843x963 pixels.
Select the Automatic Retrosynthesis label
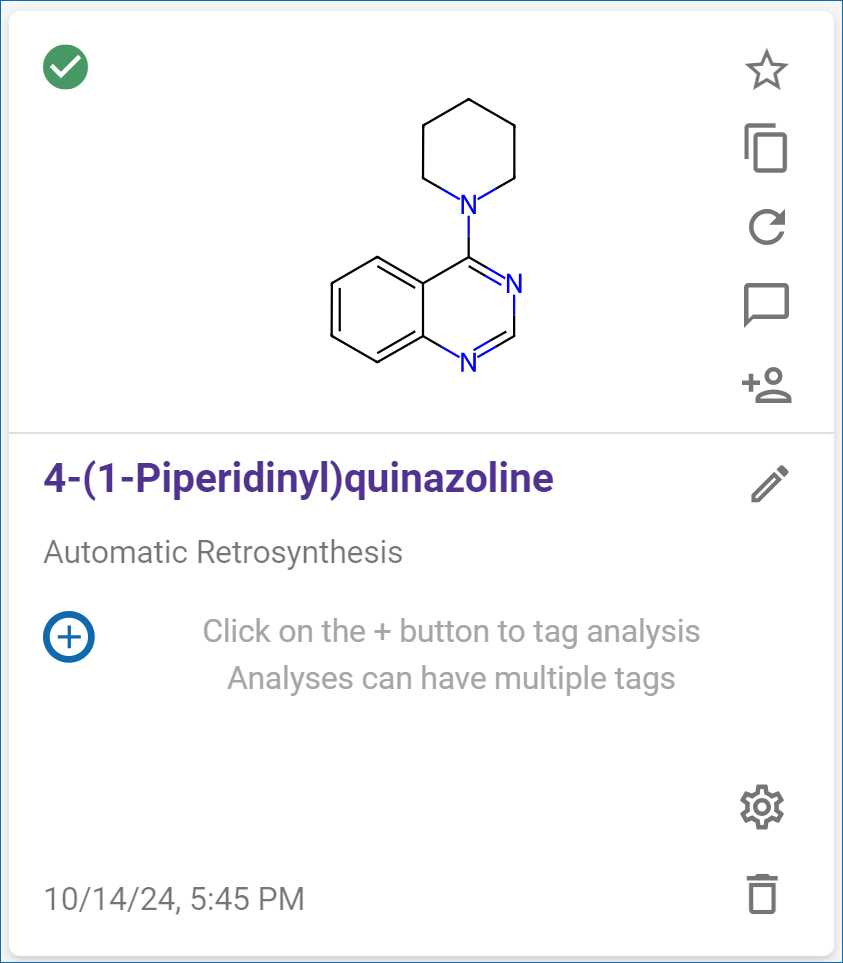pyautogui.click(x=223, y=552)
